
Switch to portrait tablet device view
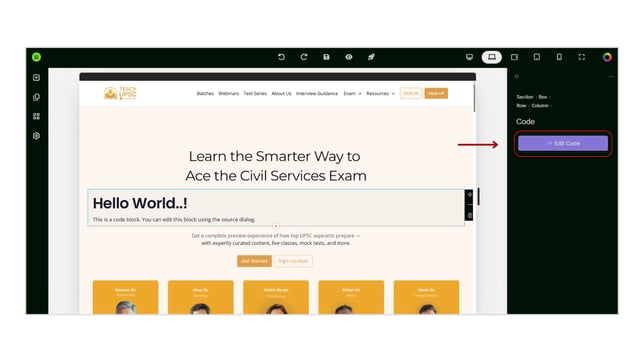tap(537, 57)
